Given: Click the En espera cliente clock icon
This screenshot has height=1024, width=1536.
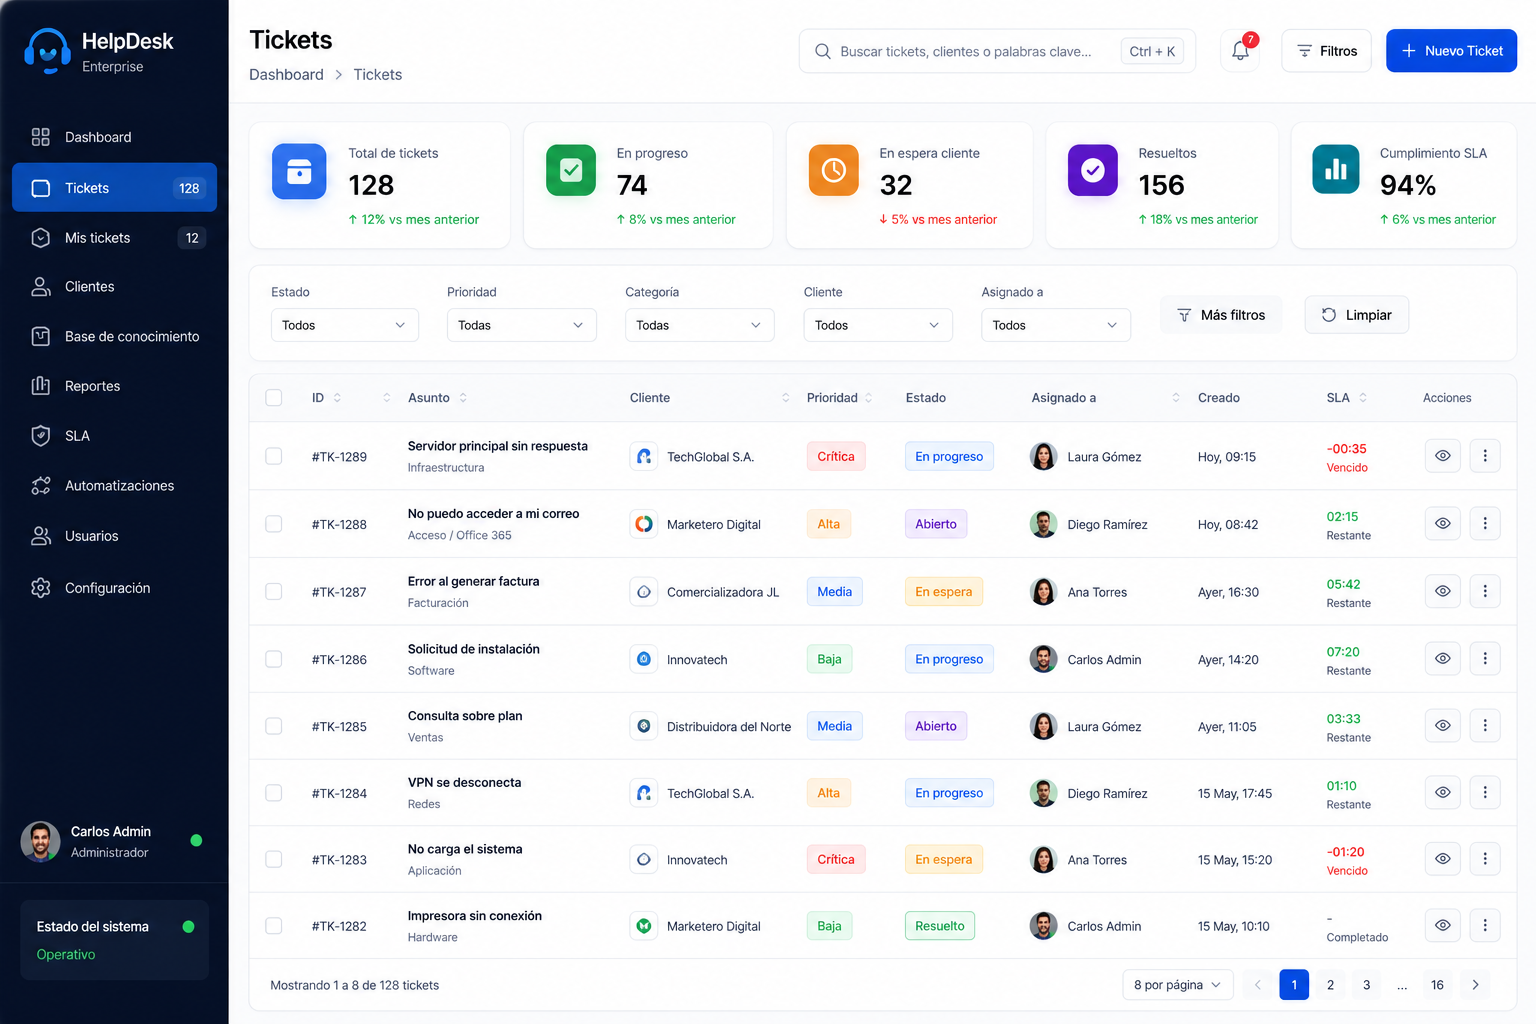Looking at the screenshot, I should pos(834,170).
